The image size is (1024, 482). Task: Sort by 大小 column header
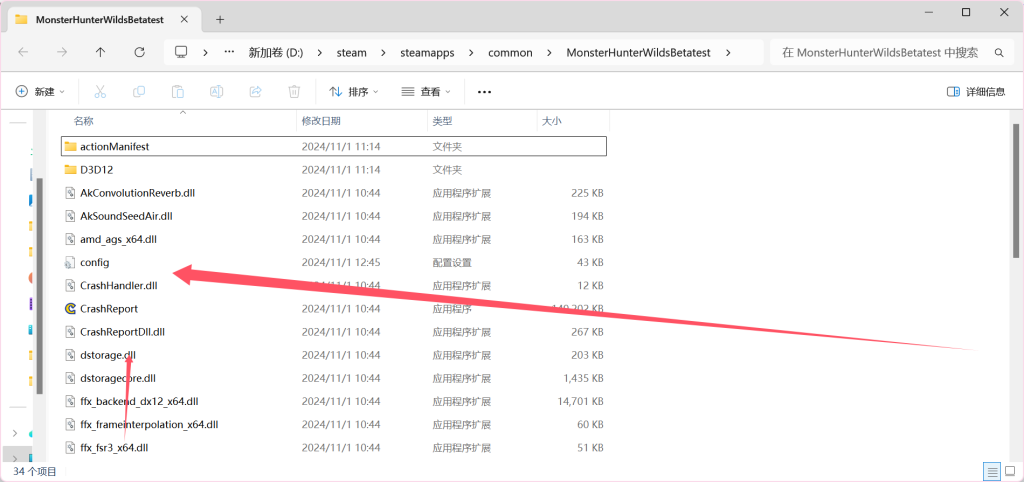coord(551,121)
